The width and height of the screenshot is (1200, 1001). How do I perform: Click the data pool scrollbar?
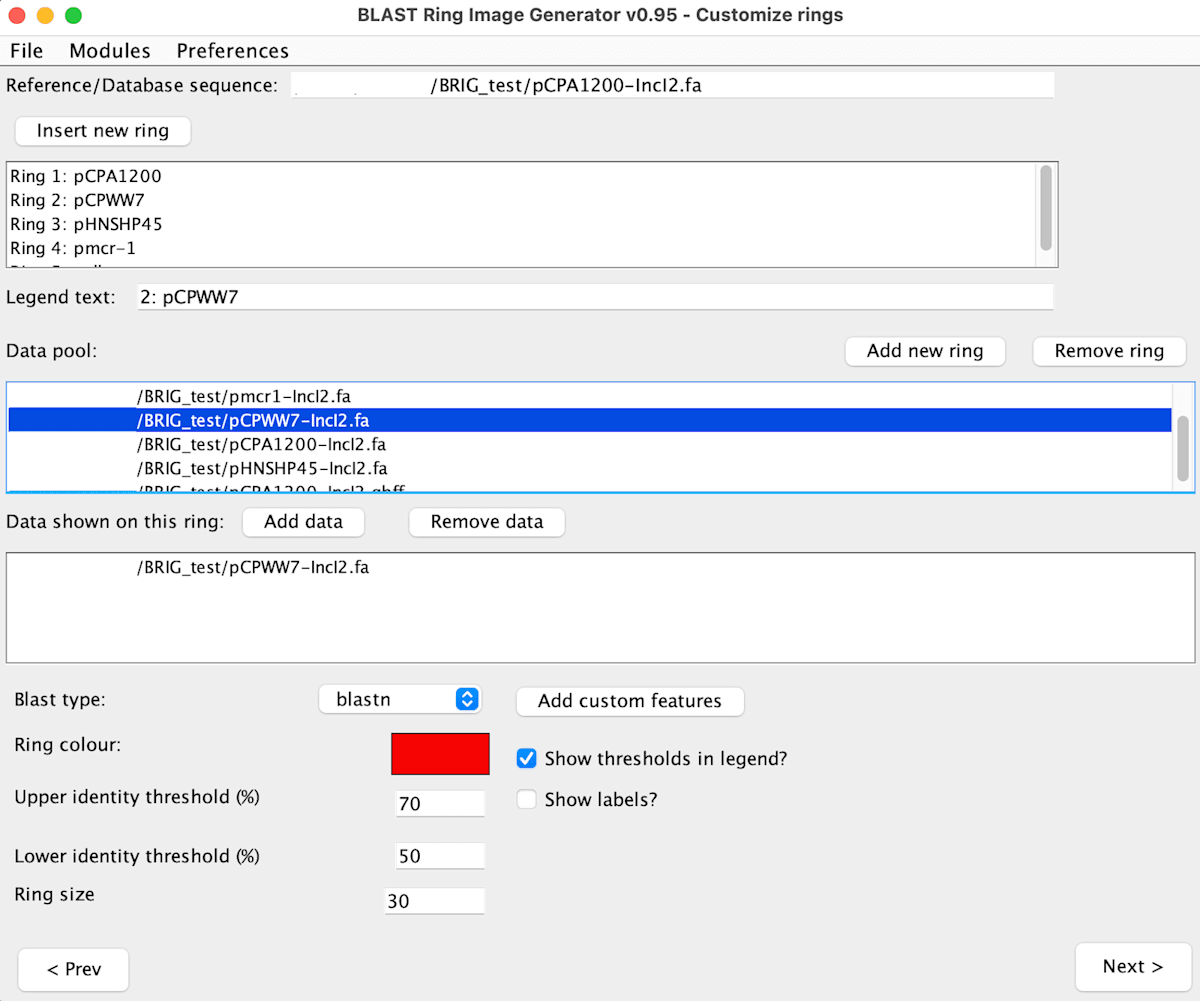pos(1183,450)
